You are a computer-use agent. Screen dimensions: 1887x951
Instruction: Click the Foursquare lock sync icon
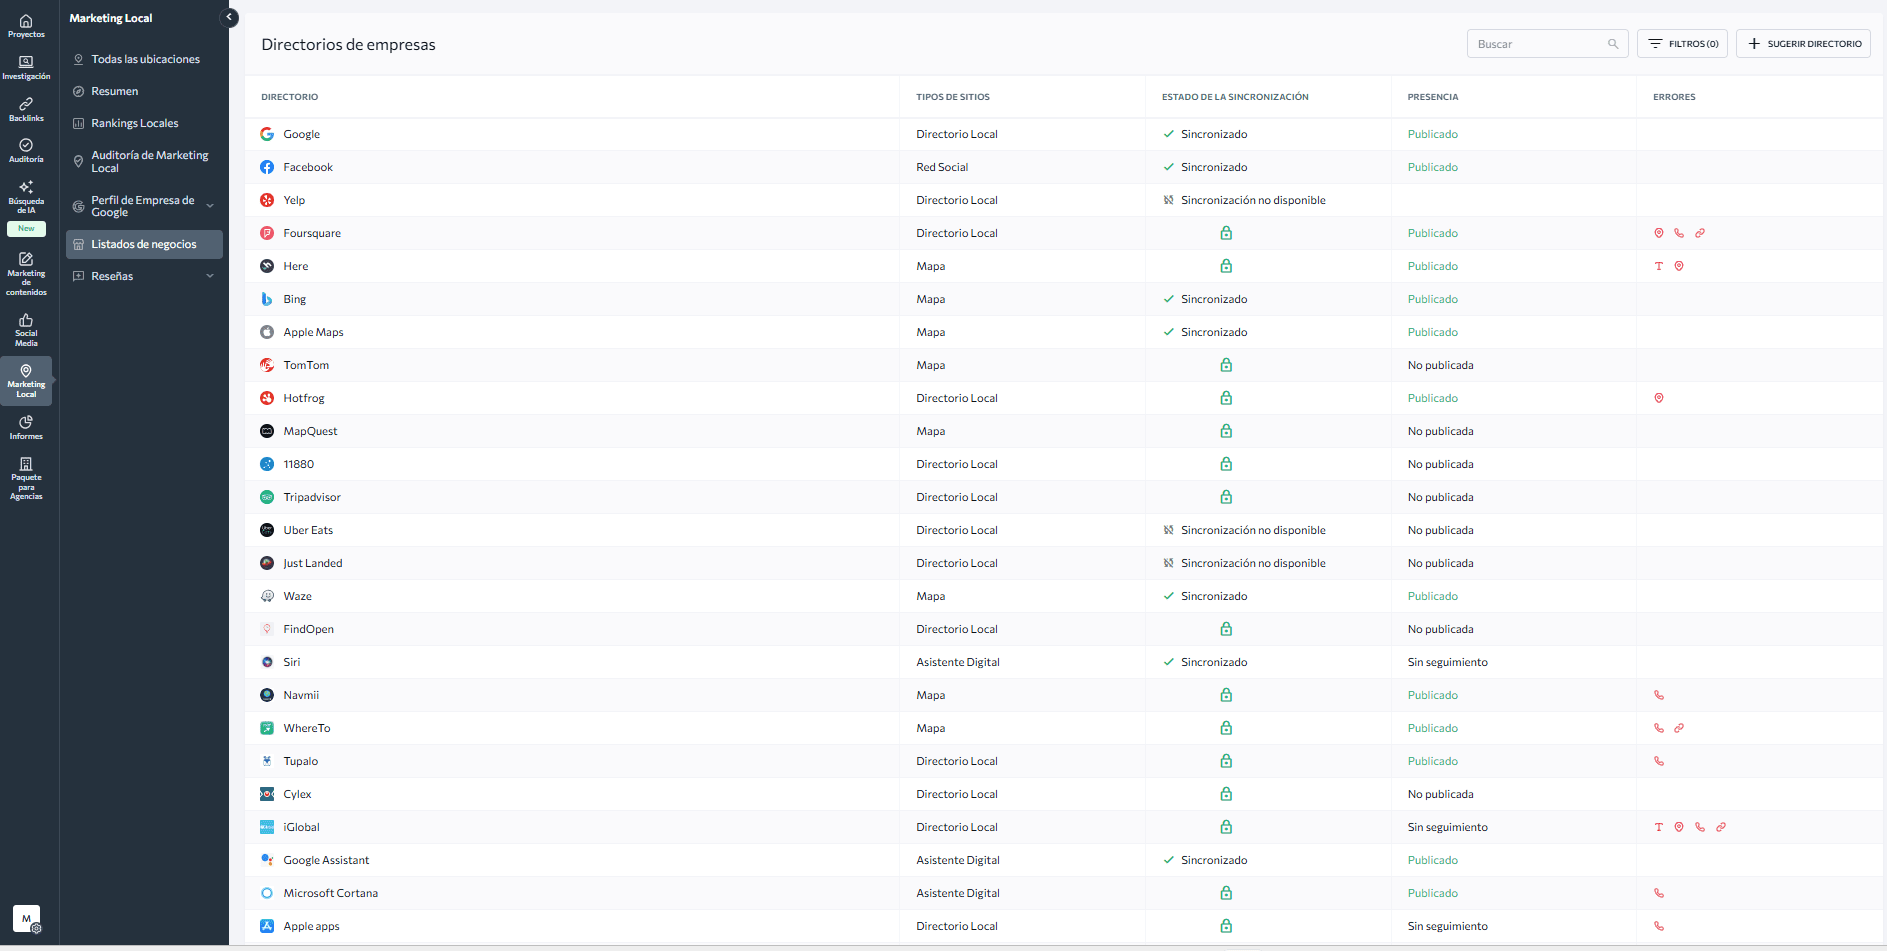pos(1225,233)
